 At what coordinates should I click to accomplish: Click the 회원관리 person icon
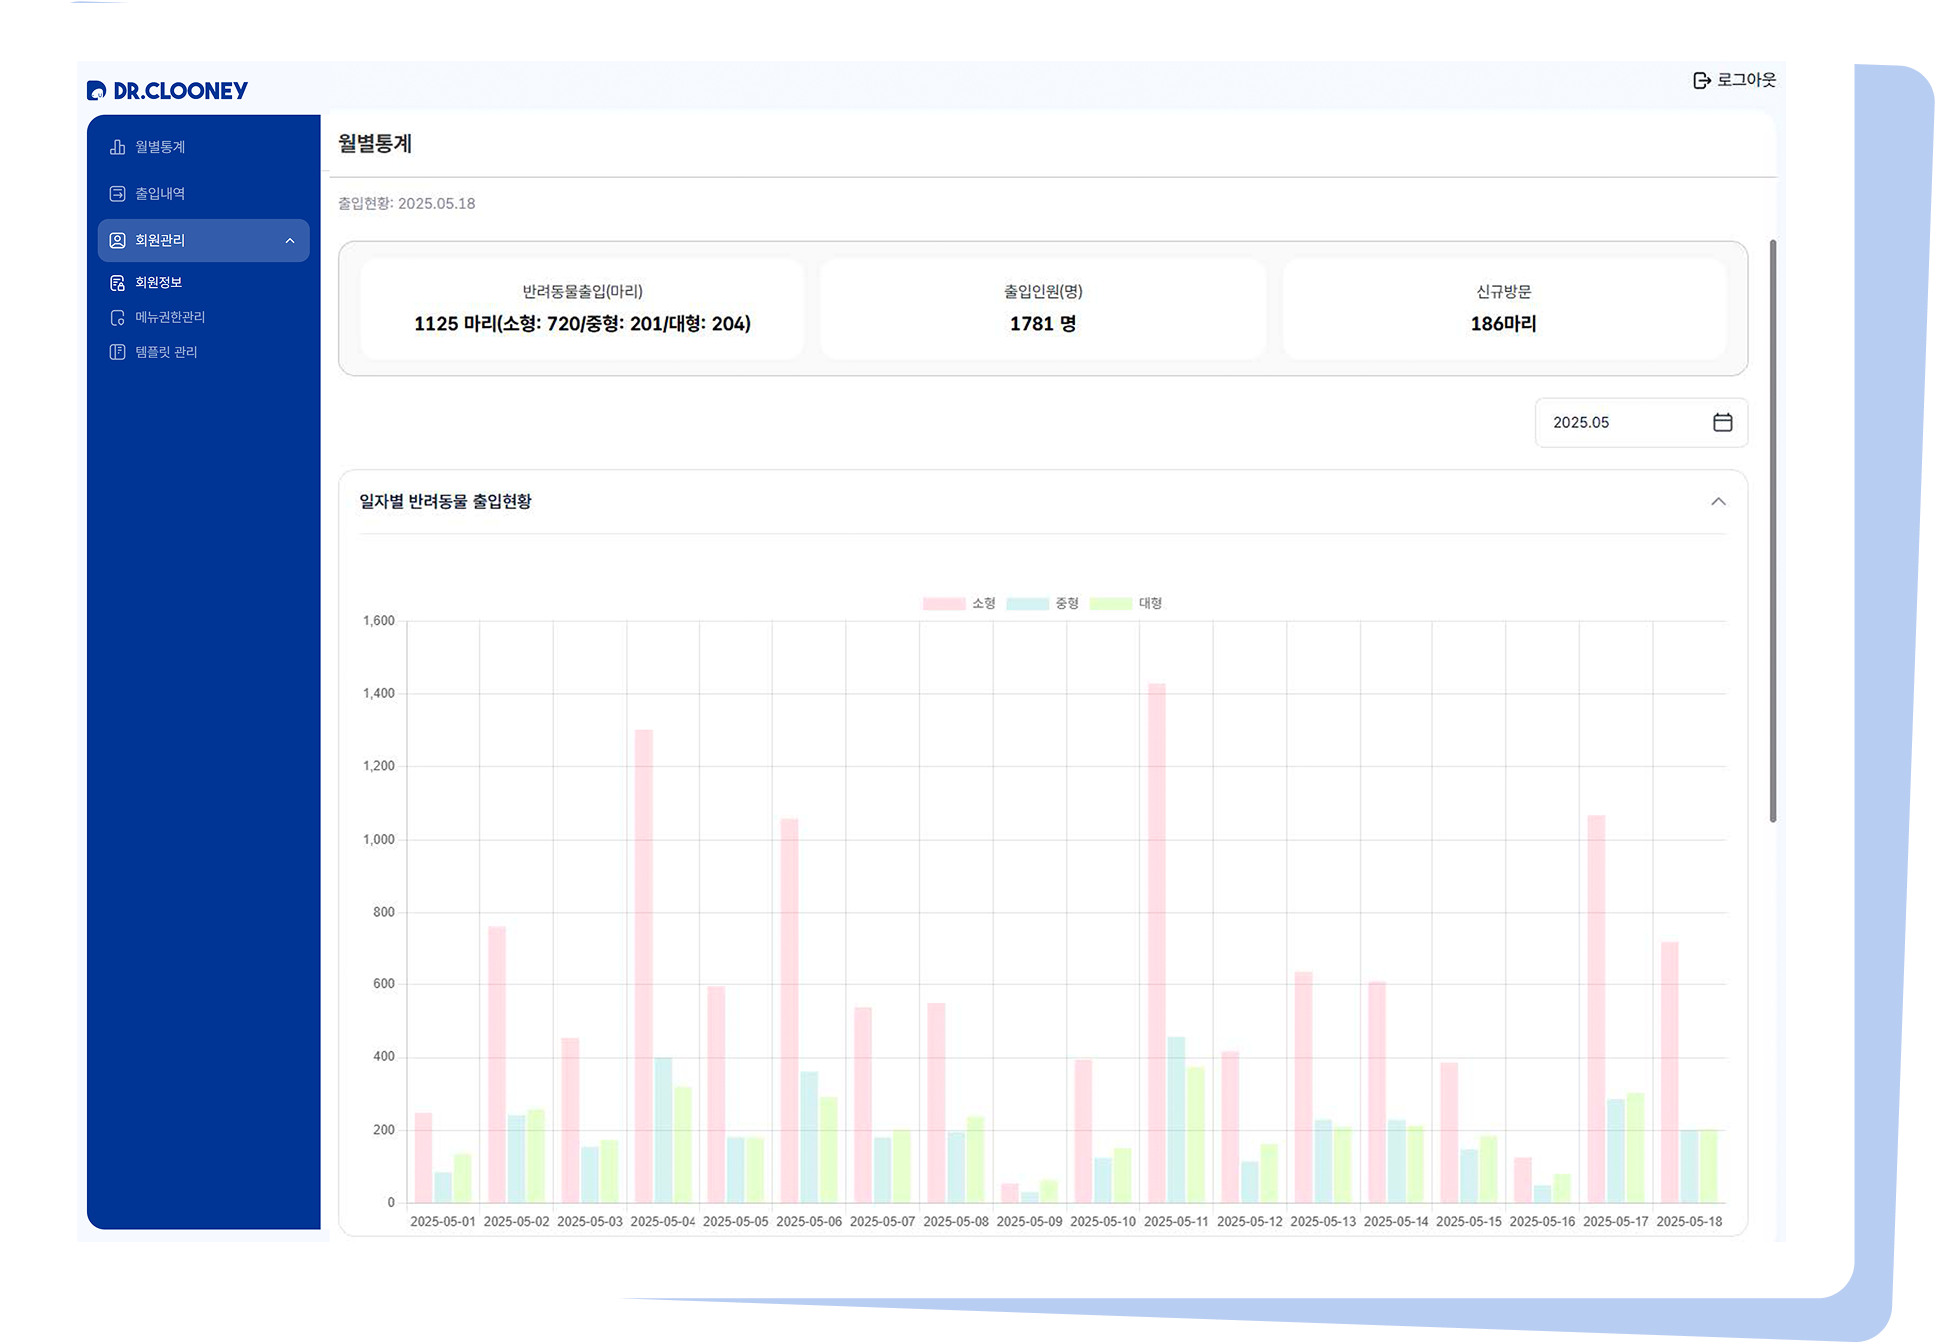point(117,241)
